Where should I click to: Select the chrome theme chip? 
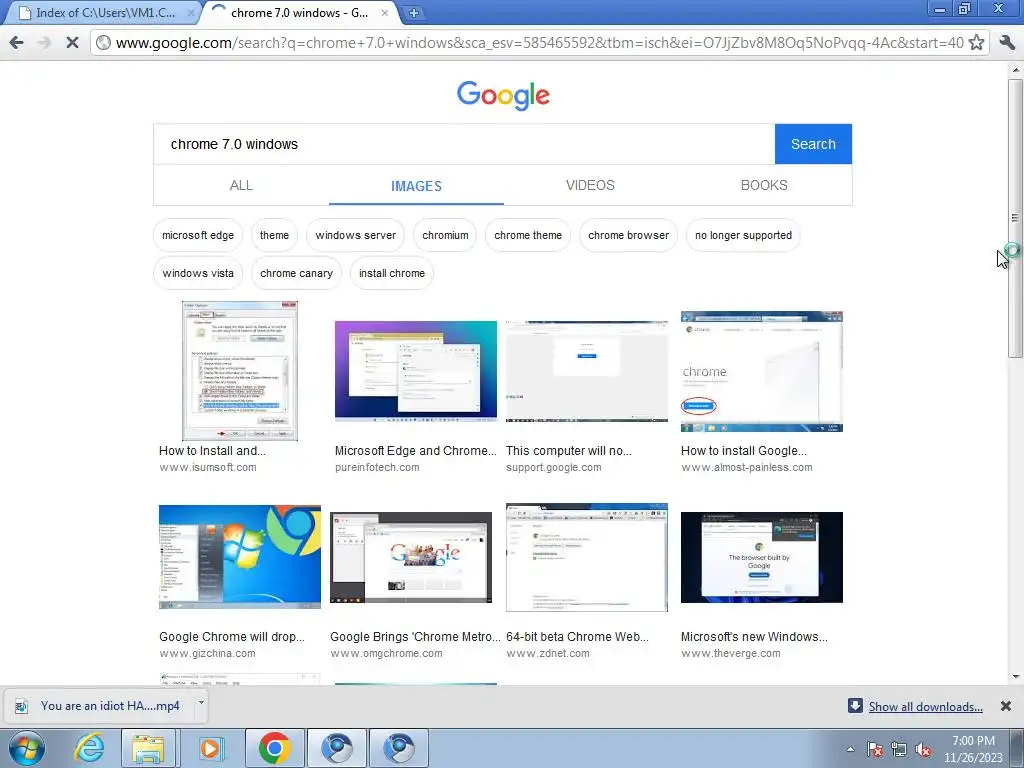click(x=528, y=235)
